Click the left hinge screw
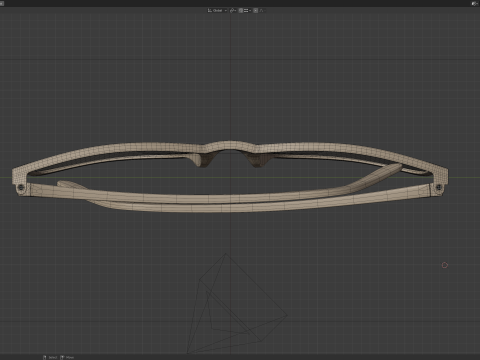 21,187
